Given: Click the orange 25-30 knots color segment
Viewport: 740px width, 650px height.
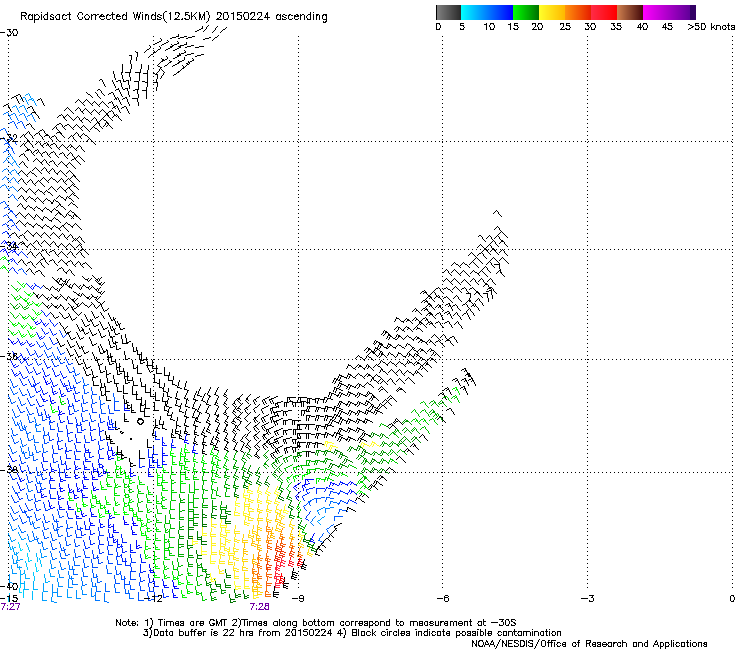Looking at the screenshot, I should [x=578, y=12].
